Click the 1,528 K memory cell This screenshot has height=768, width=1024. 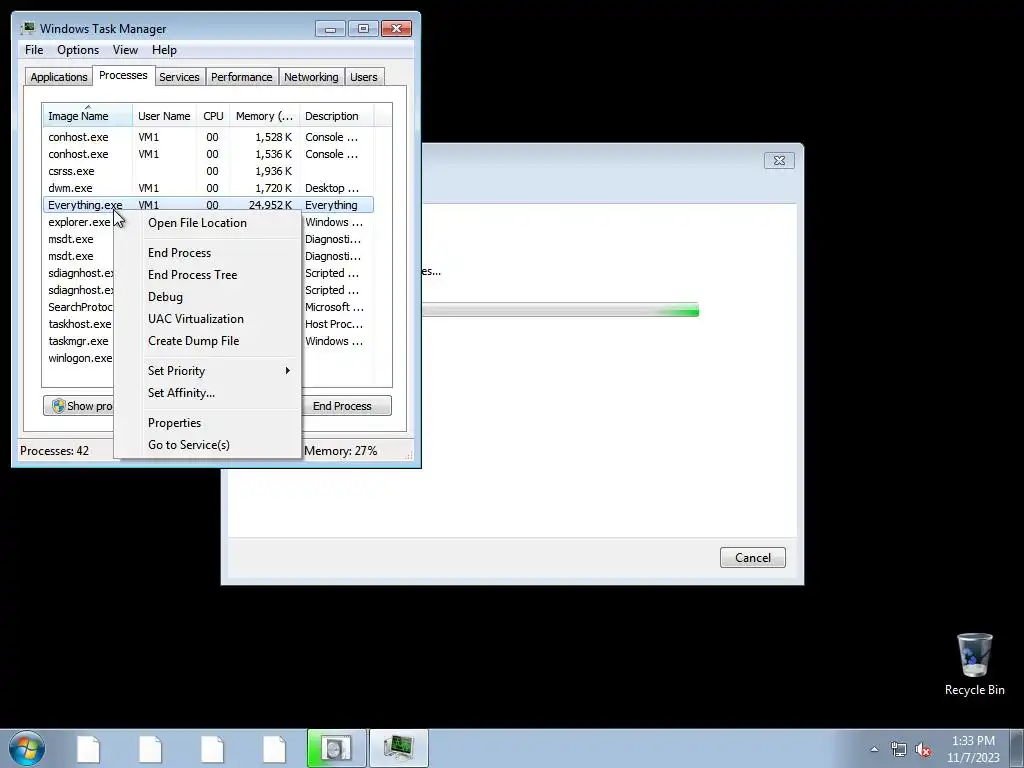pyautogui.click(x=274, y=137)
